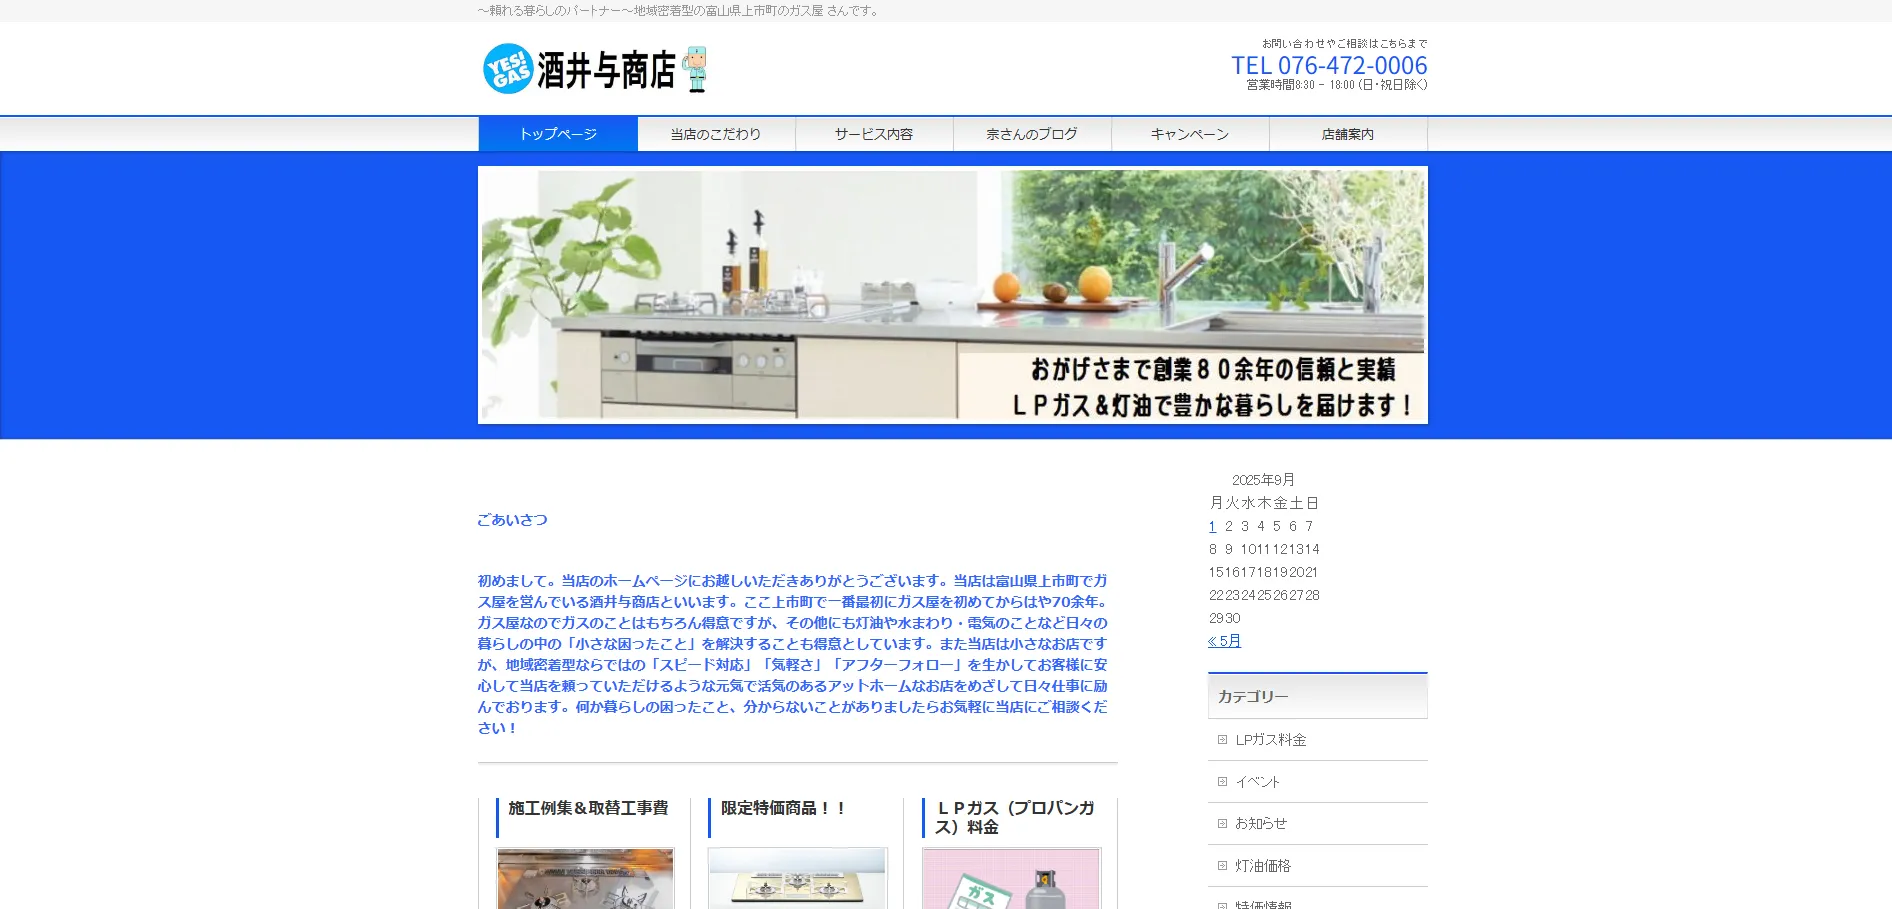
Task: Click the ごあいさつ heading text
Action: [512, 520]
